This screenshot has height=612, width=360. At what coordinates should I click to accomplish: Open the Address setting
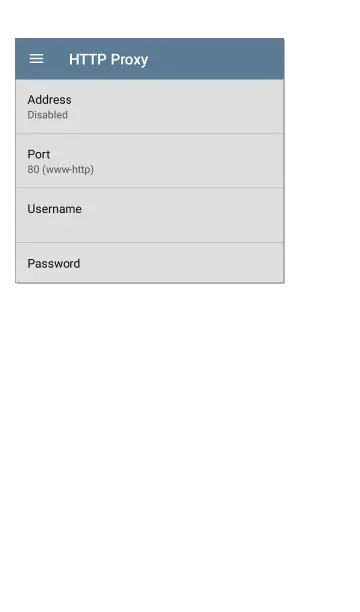(x=150, y=107)
